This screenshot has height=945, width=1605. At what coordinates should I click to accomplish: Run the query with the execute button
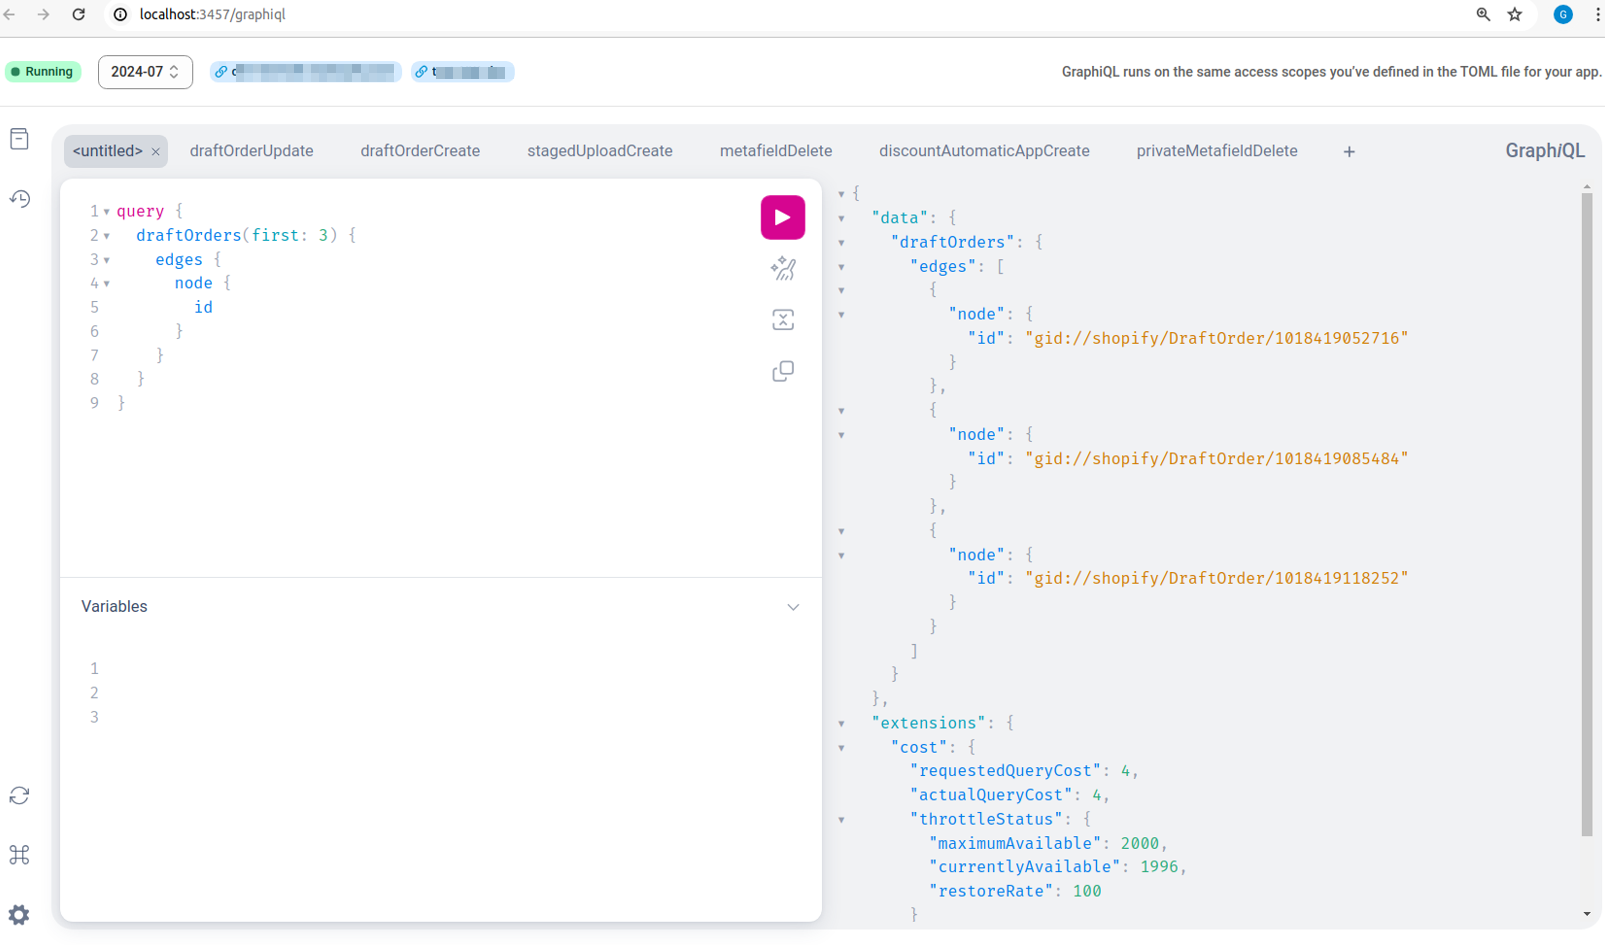tap(782, 217)
